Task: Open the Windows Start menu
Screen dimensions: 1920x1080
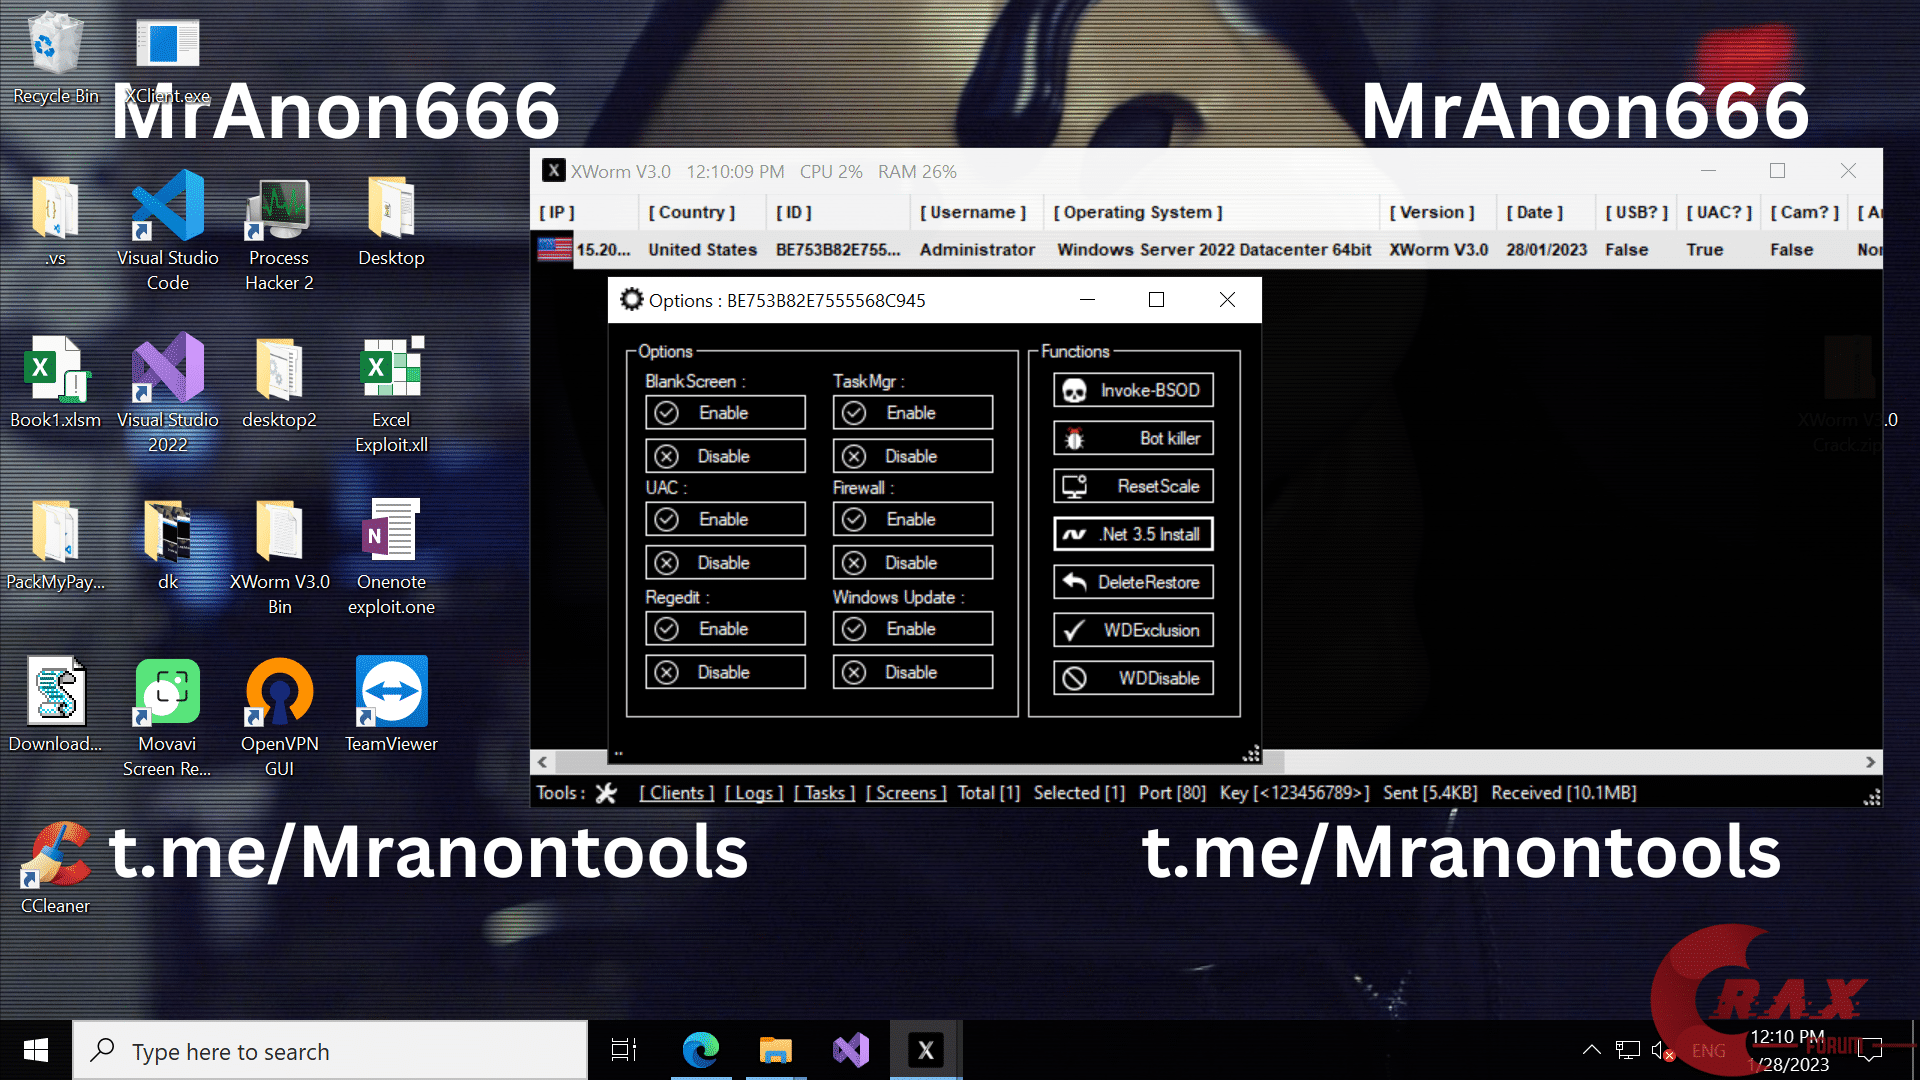Action: (x=36, y=1050)
